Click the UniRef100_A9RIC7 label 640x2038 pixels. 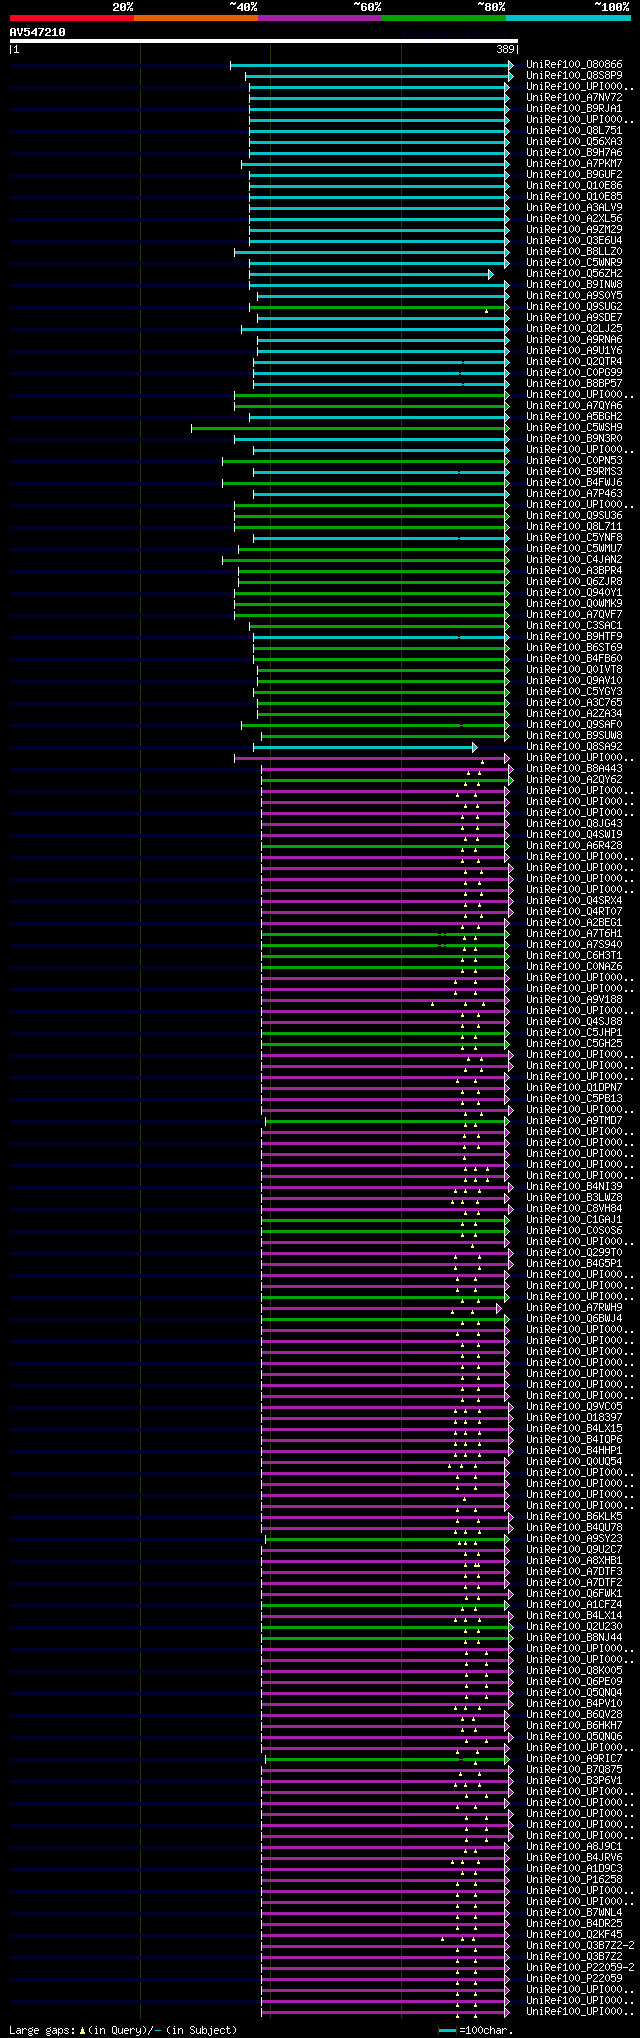(x=574, y=1759)
